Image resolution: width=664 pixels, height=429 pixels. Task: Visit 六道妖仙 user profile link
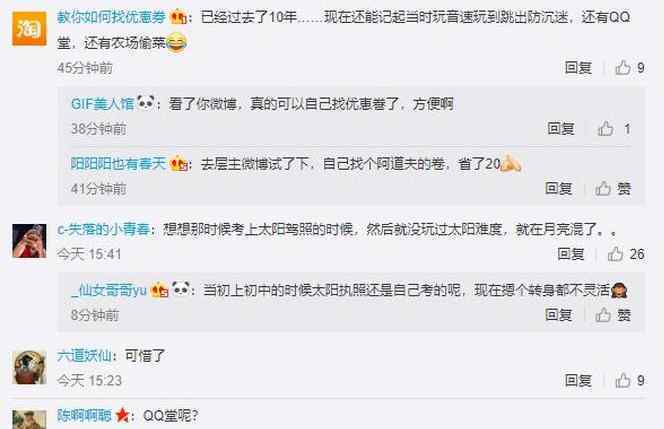pos(84,355)
